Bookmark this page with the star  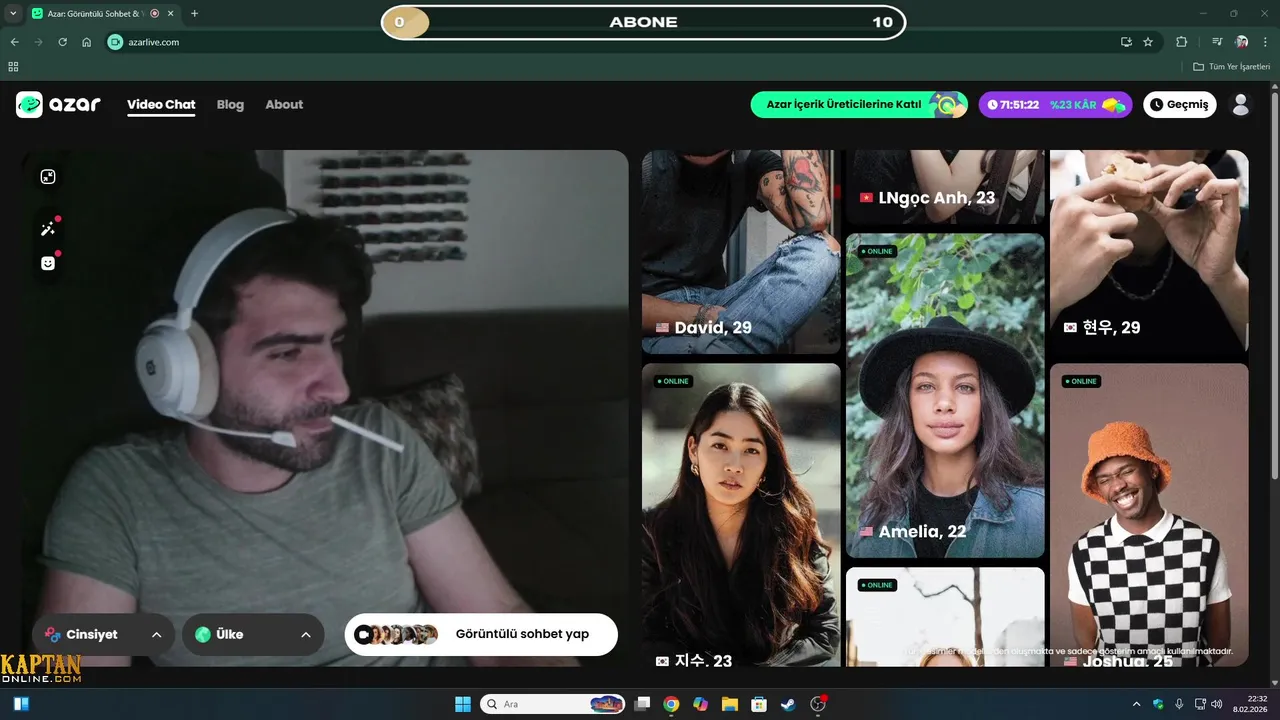[x=1148, y=42]
